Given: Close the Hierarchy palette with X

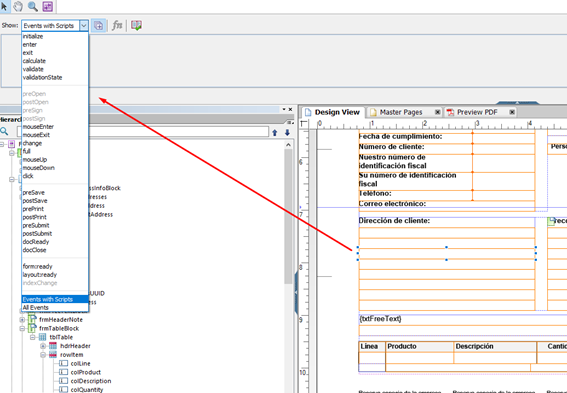Looking at the screenshot, I should point(290,109).
